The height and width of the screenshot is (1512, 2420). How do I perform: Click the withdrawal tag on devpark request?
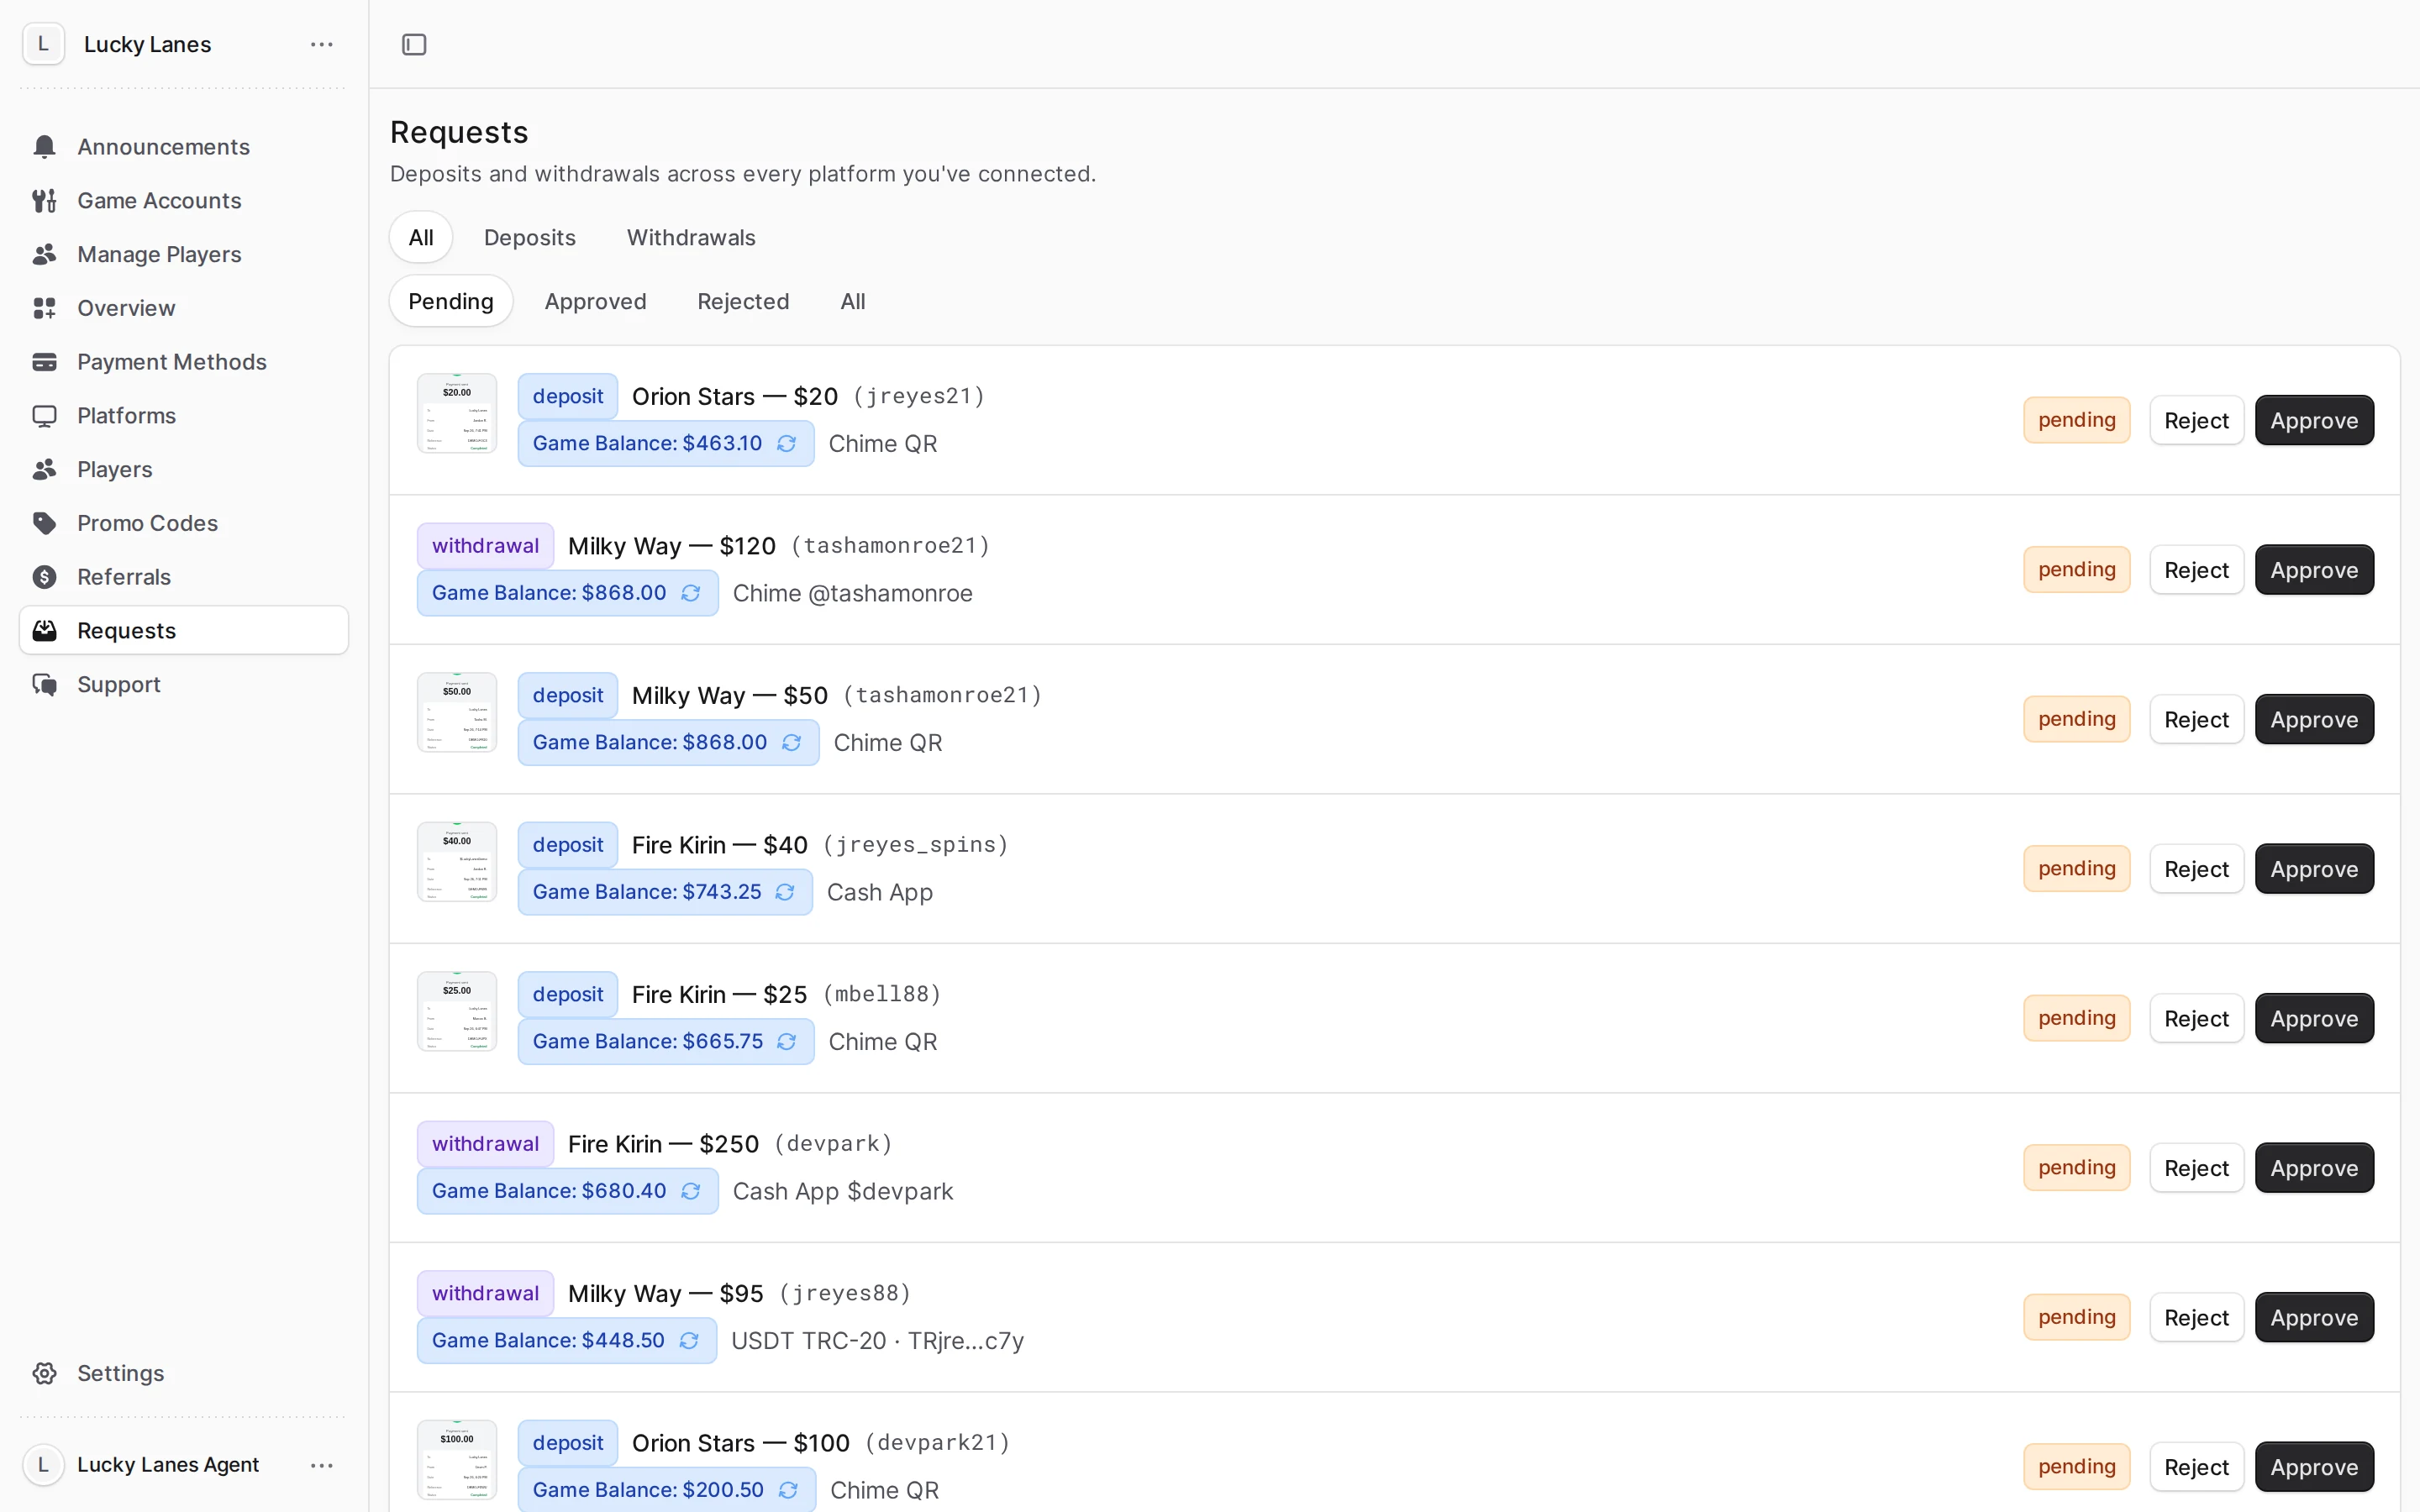click(x=485, y=1143)
